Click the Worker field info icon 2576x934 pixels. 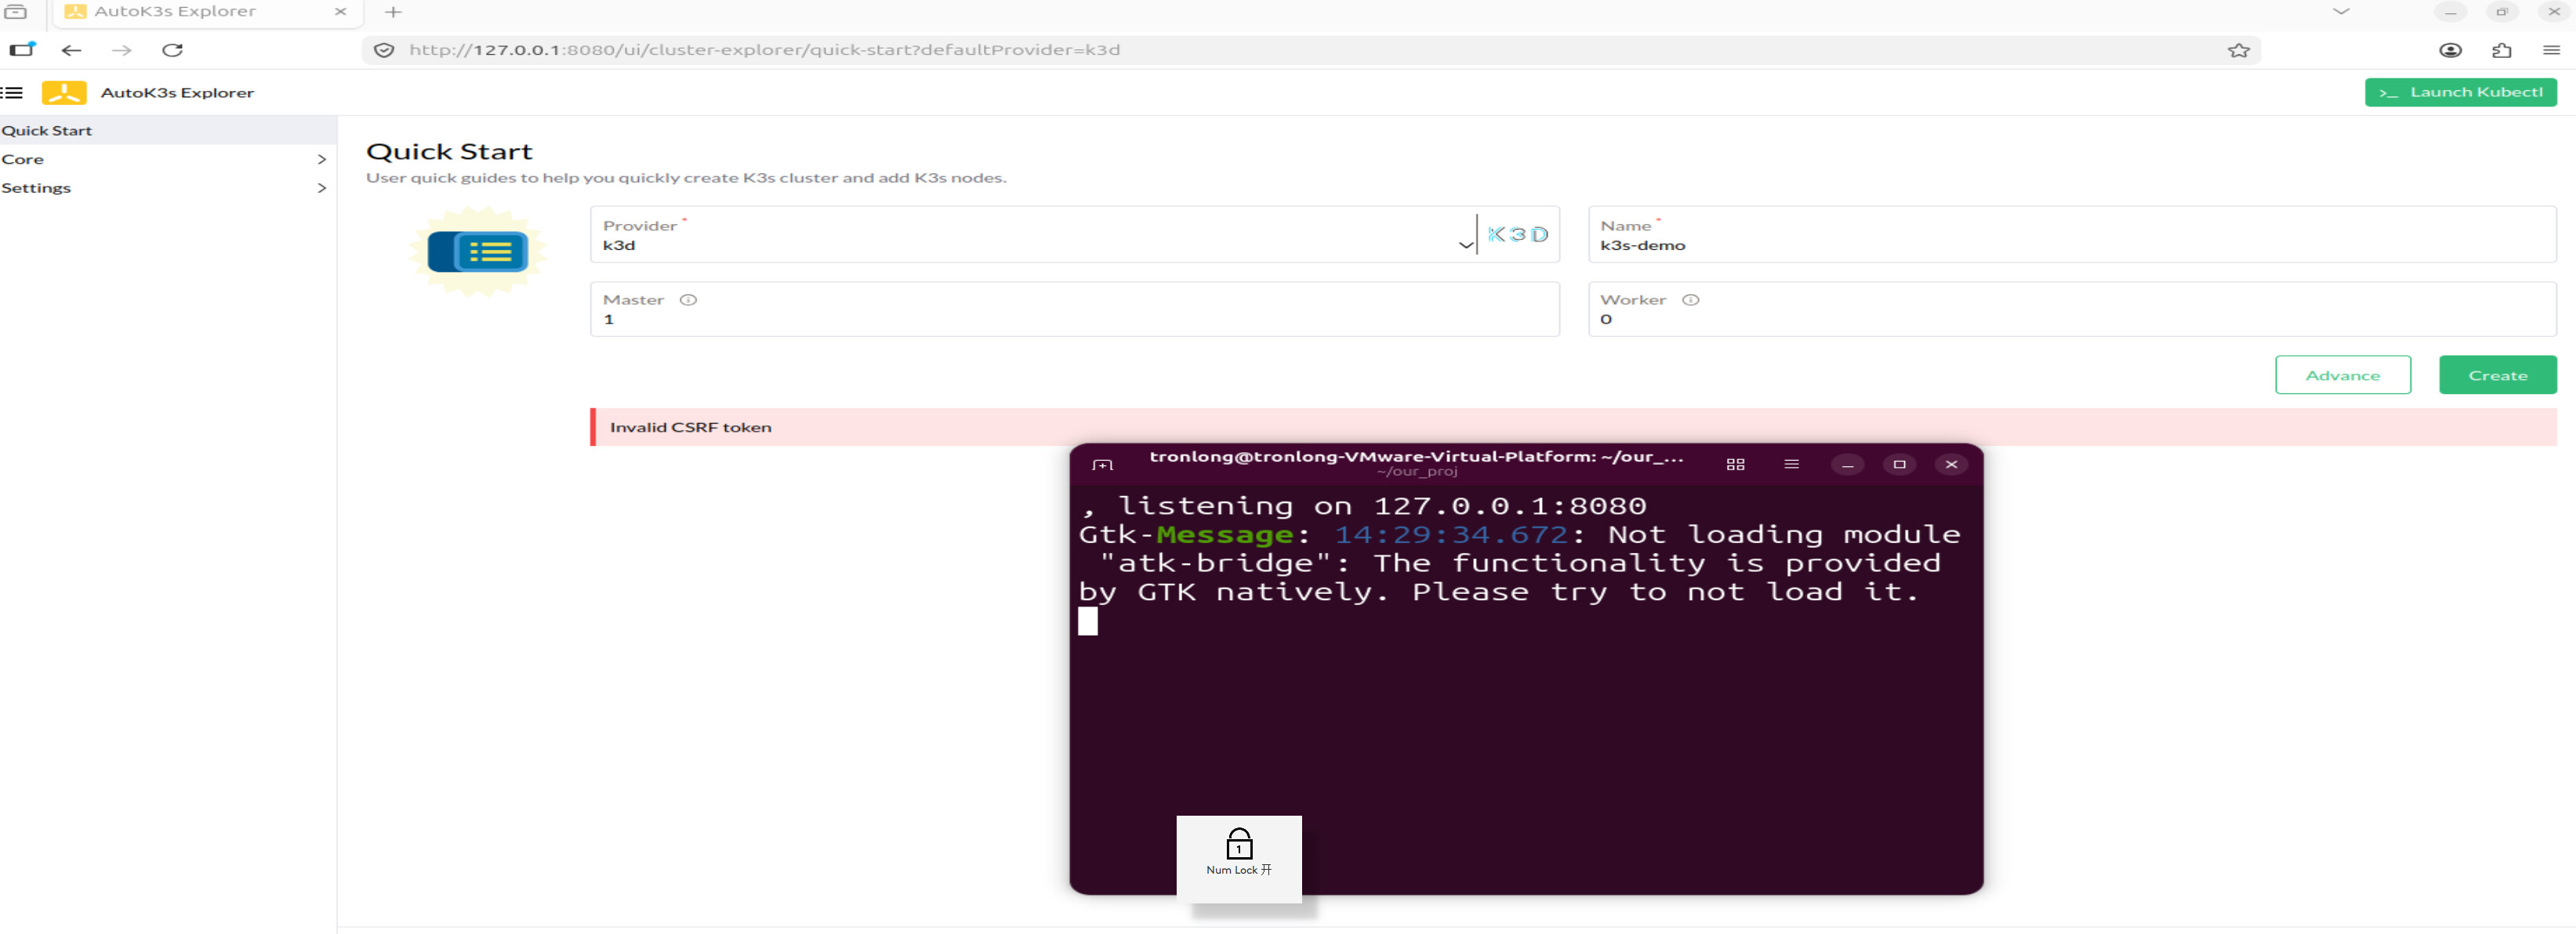[x=1690, y=300]
